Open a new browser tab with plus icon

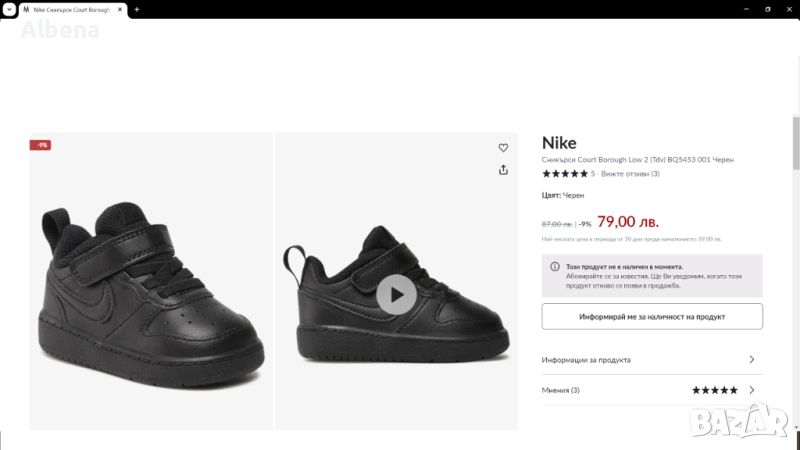[x=137, y=9]
